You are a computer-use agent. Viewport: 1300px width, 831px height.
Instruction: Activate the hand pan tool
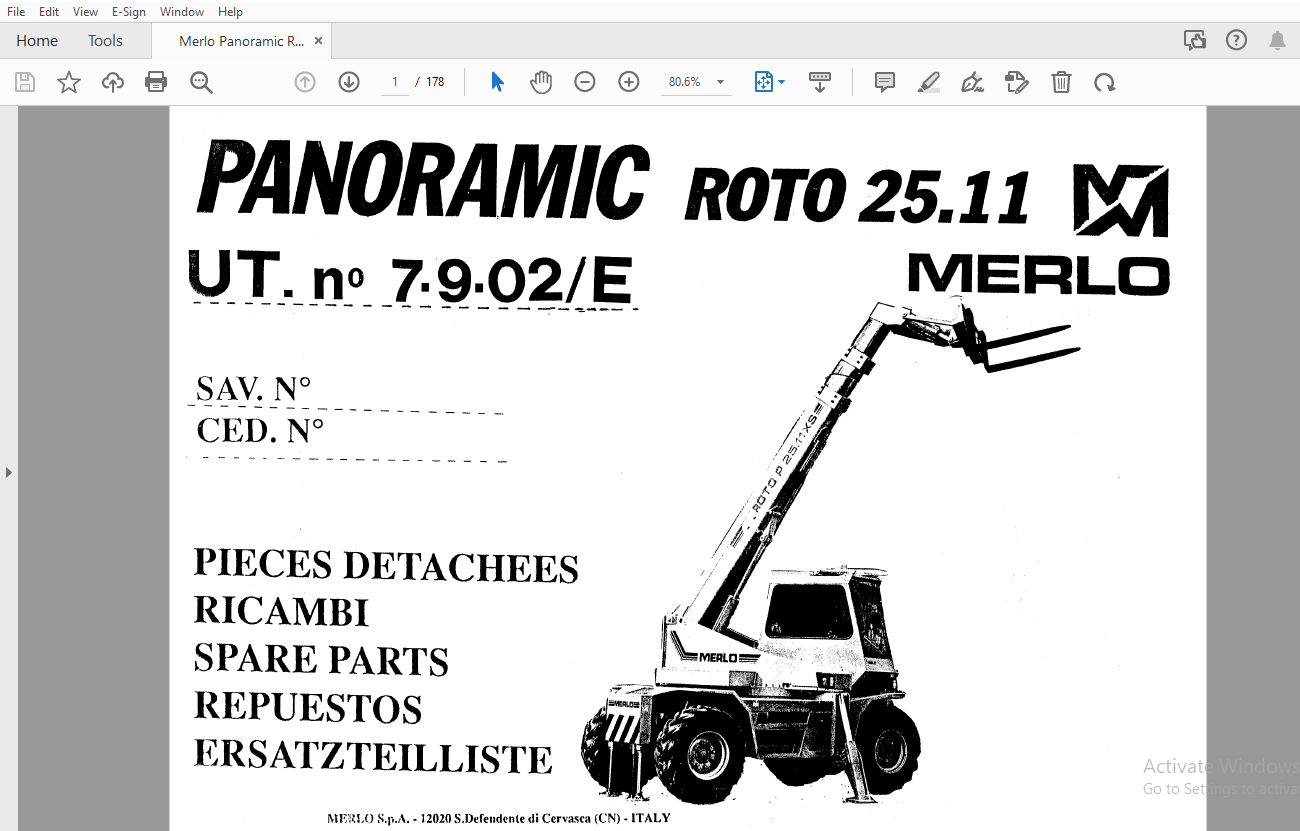tap(541, 82)
